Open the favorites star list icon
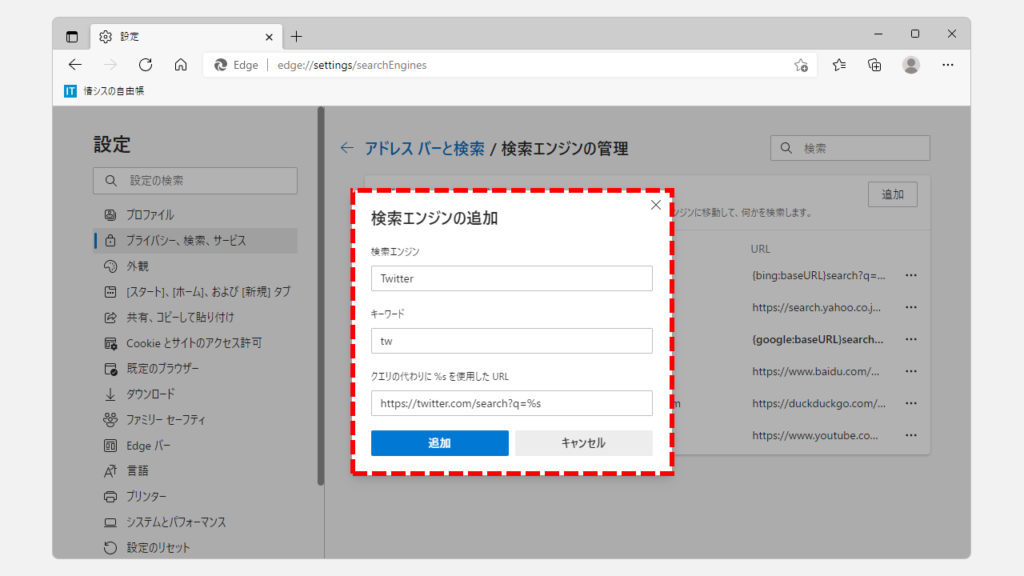The image size is (1024, 576). coord(839,65)
